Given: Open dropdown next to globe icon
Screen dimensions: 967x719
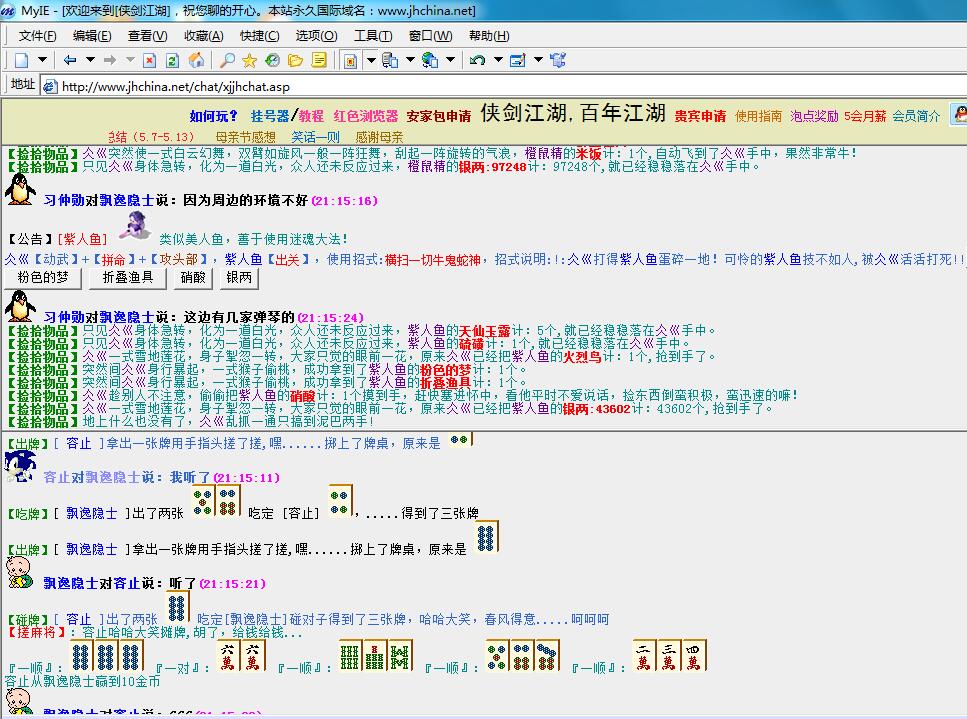Looking at the screenshot, I should pyautogui.click(x=451, y=60).
